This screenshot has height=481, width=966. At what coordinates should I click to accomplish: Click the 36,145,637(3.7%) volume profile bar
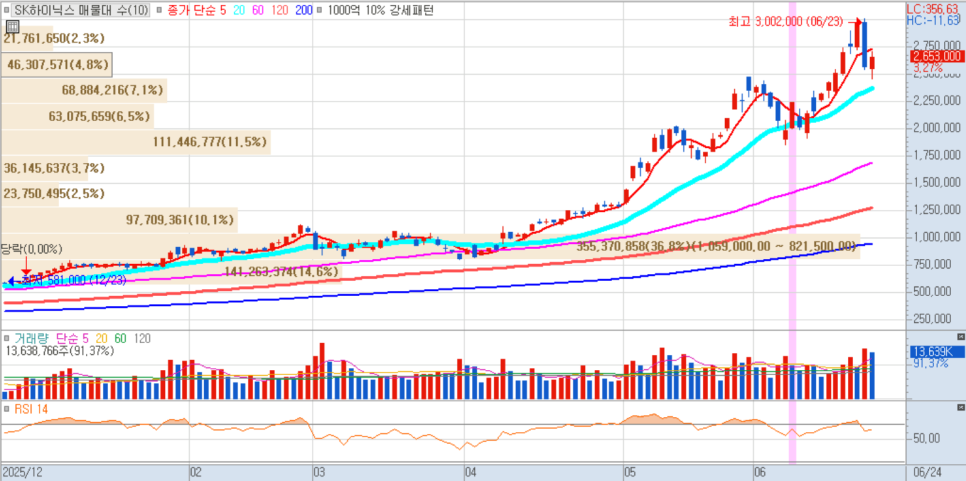coord(44,168)
